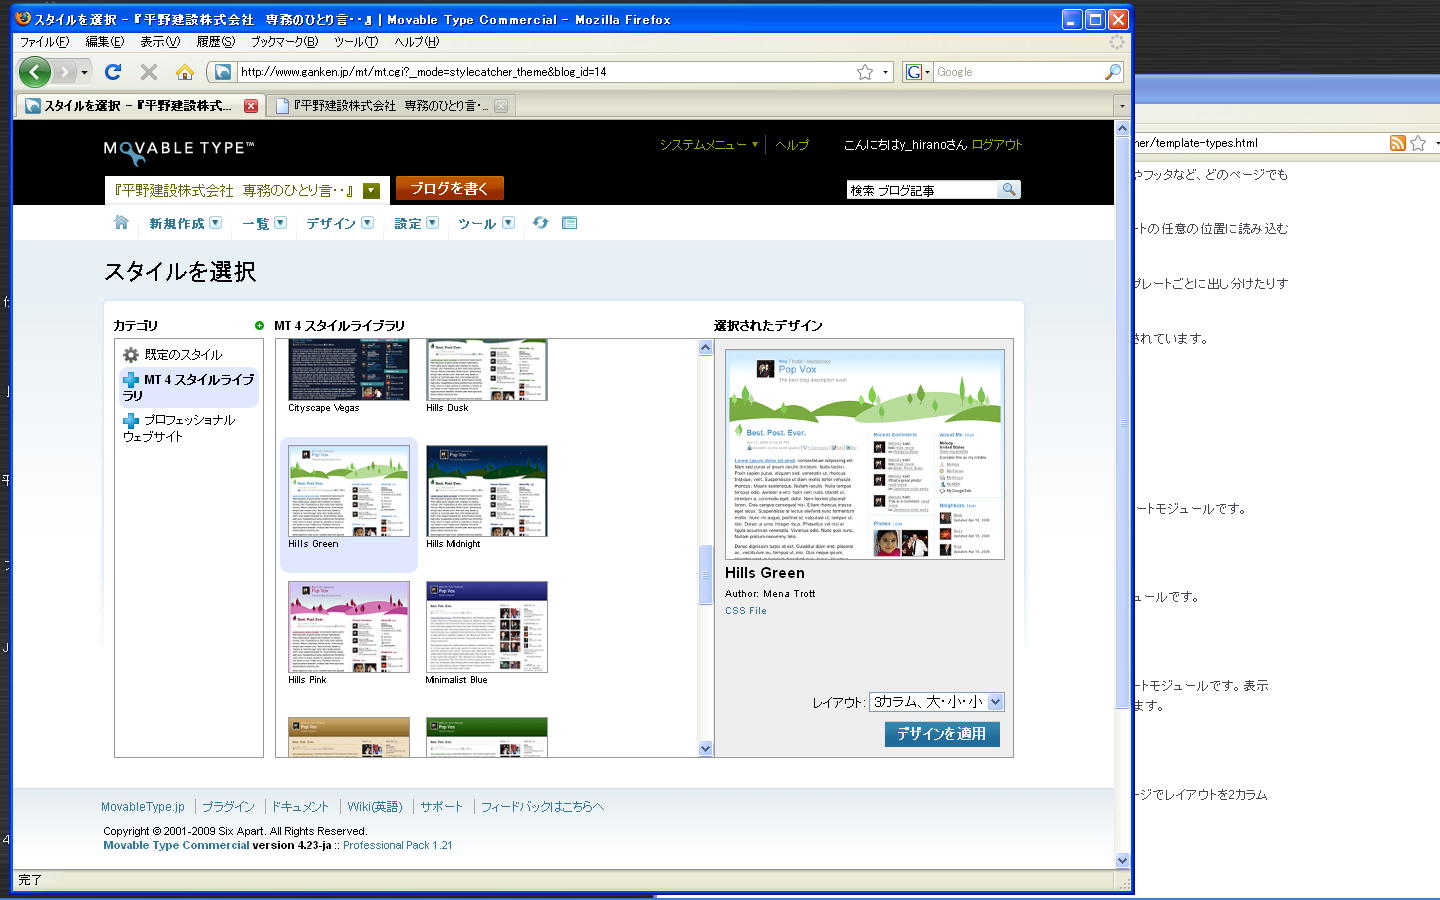Reload the page with the refresh icon
The width and height of the screenshot is (1440, 900).
tap(113, 72)
